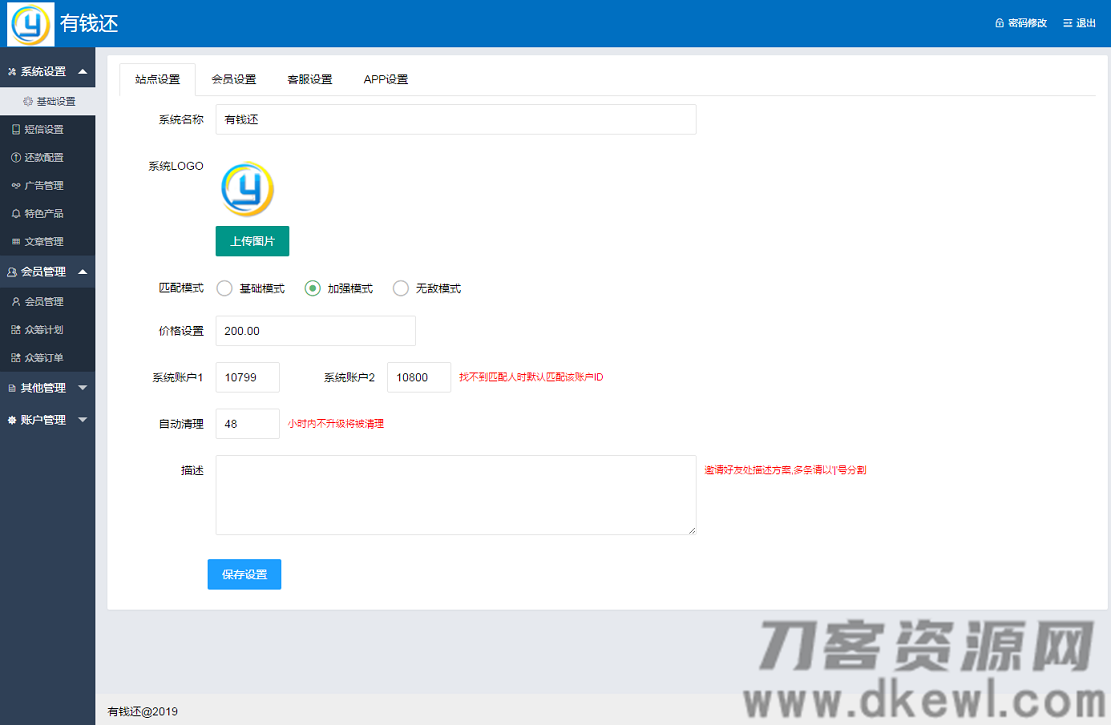The image size is (1111, 725).
Task: Click the 上传图片 upload button
Action: pyautogui.click(x=252, y=241)
